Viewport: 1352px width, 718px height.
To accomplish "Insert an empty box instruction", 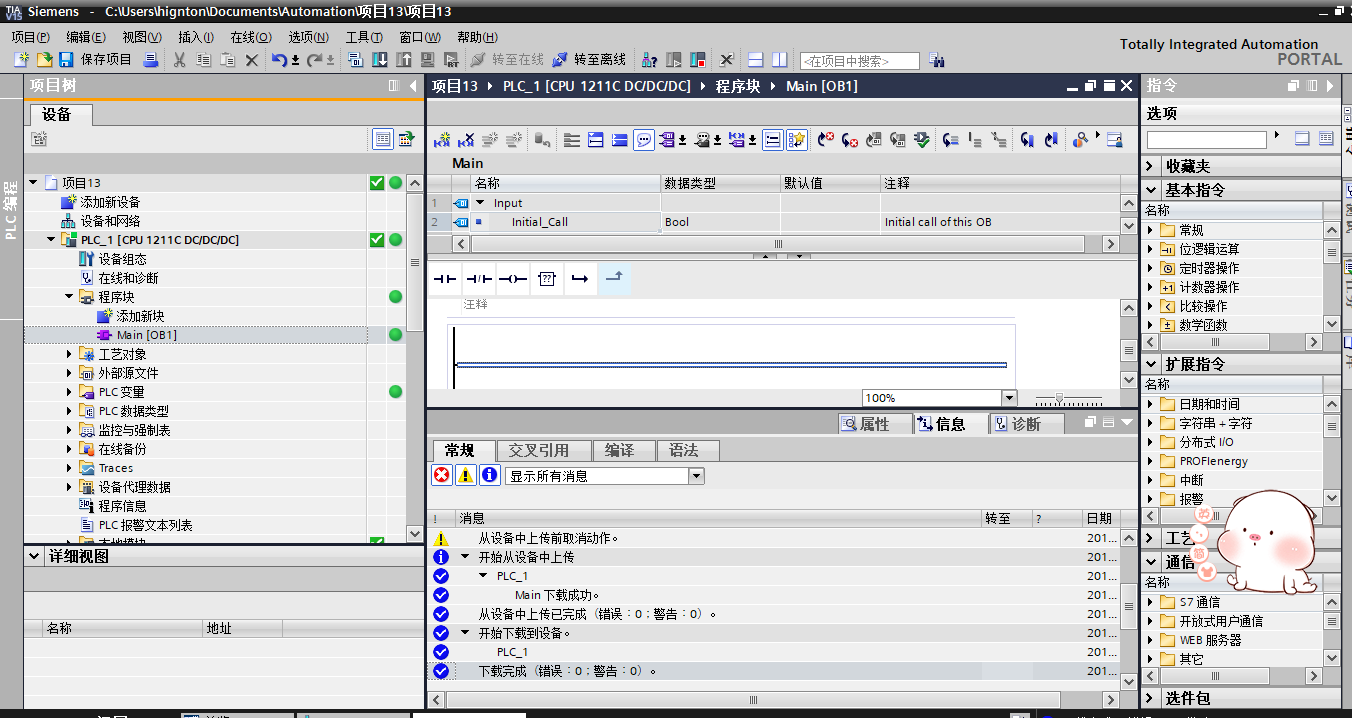I will 546,279.
